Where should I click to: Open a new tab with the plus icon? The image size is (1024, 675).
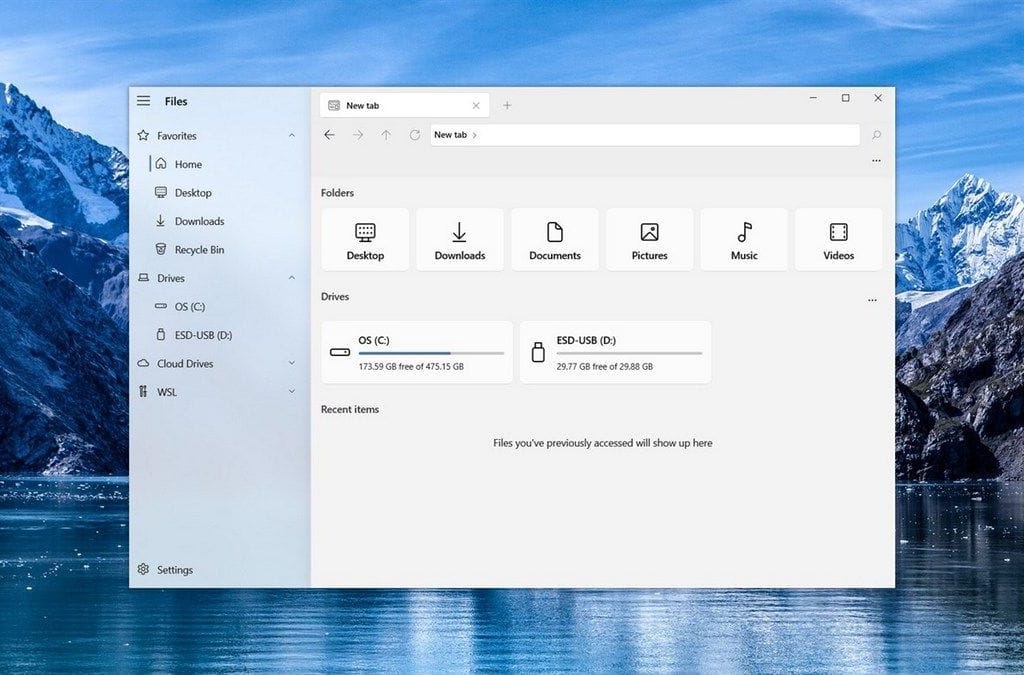pyautogui.click(x=508, y=104)
